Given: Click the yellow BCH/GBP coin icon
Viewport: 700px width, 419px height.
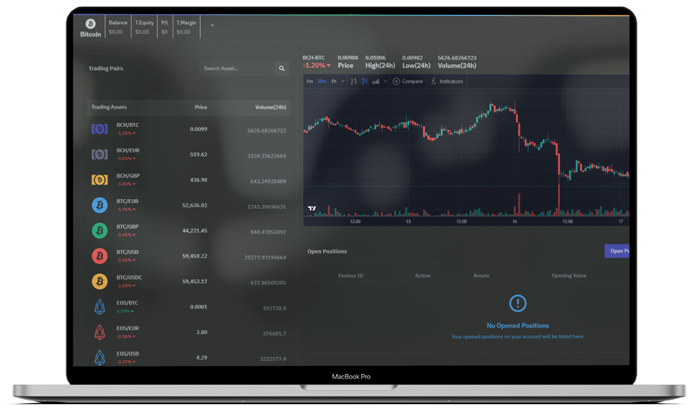Looking at the screenshot, I should pyautogui.click(x=99, y=180).
